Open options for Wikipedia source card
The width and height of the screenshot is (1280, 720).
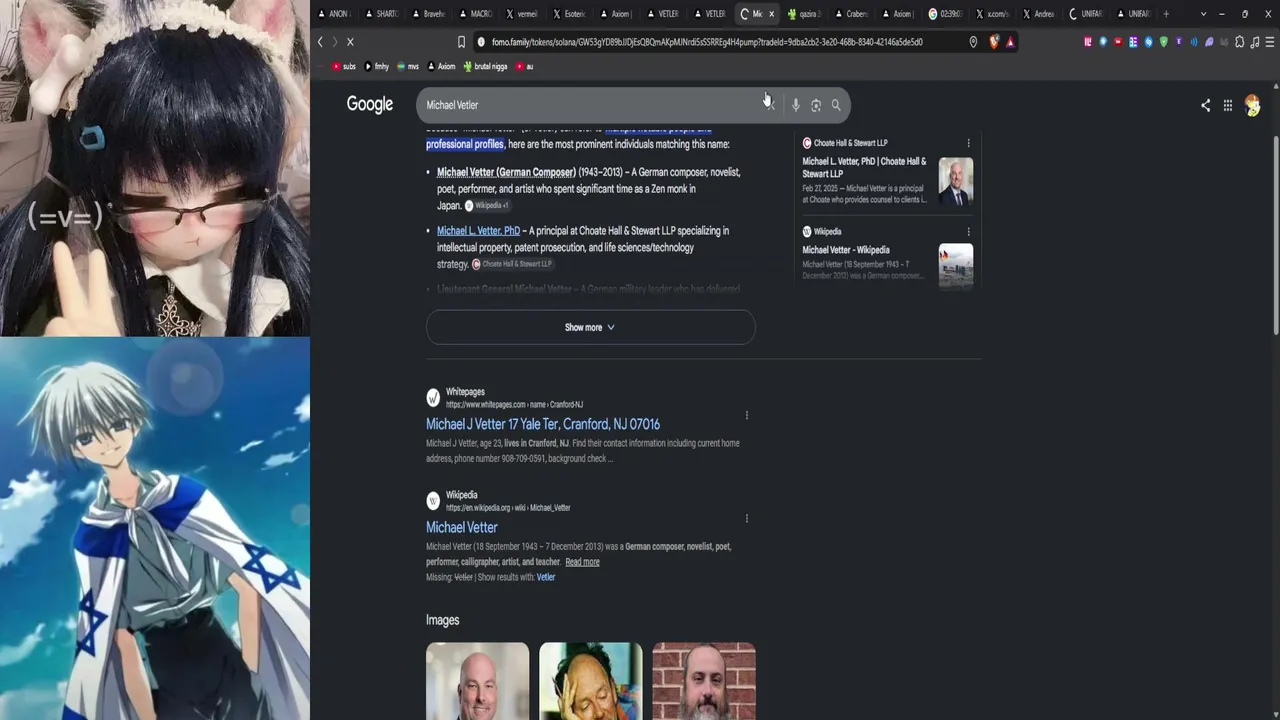click(x=968, y=232)
